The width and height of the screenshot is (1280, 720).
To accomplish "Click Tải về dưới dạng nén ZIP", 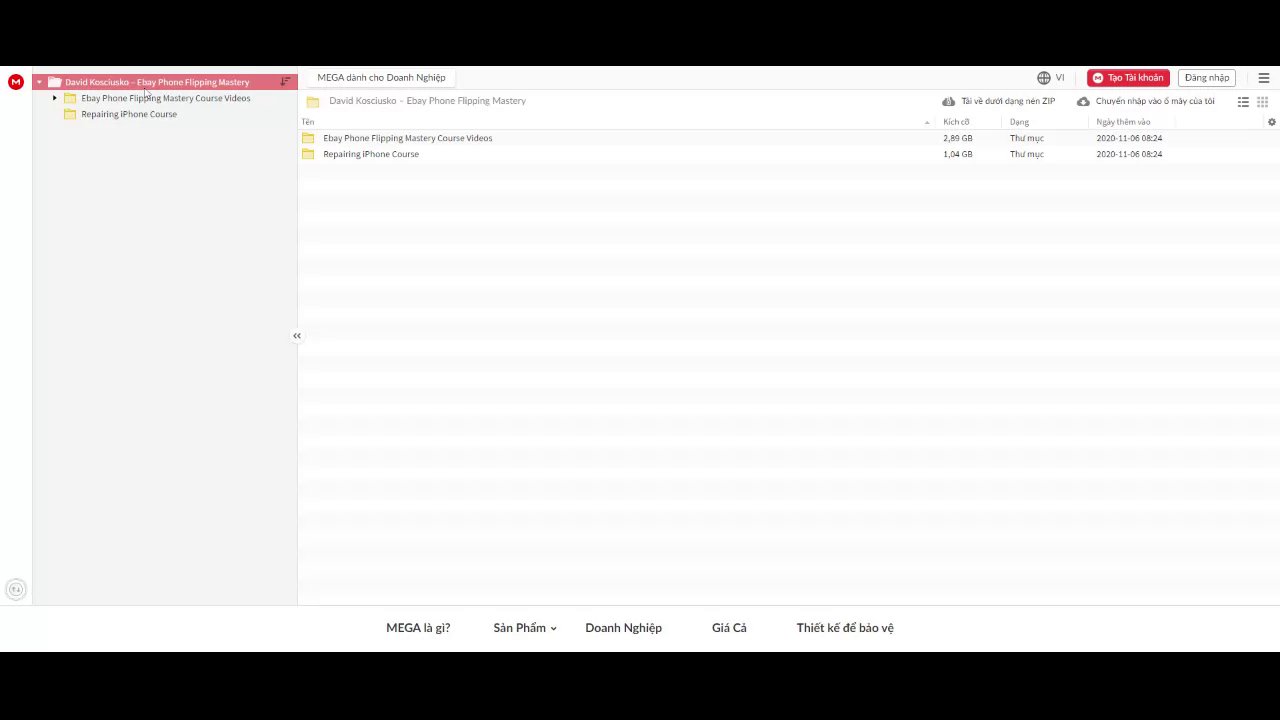I will click(x=1008, y=102).
